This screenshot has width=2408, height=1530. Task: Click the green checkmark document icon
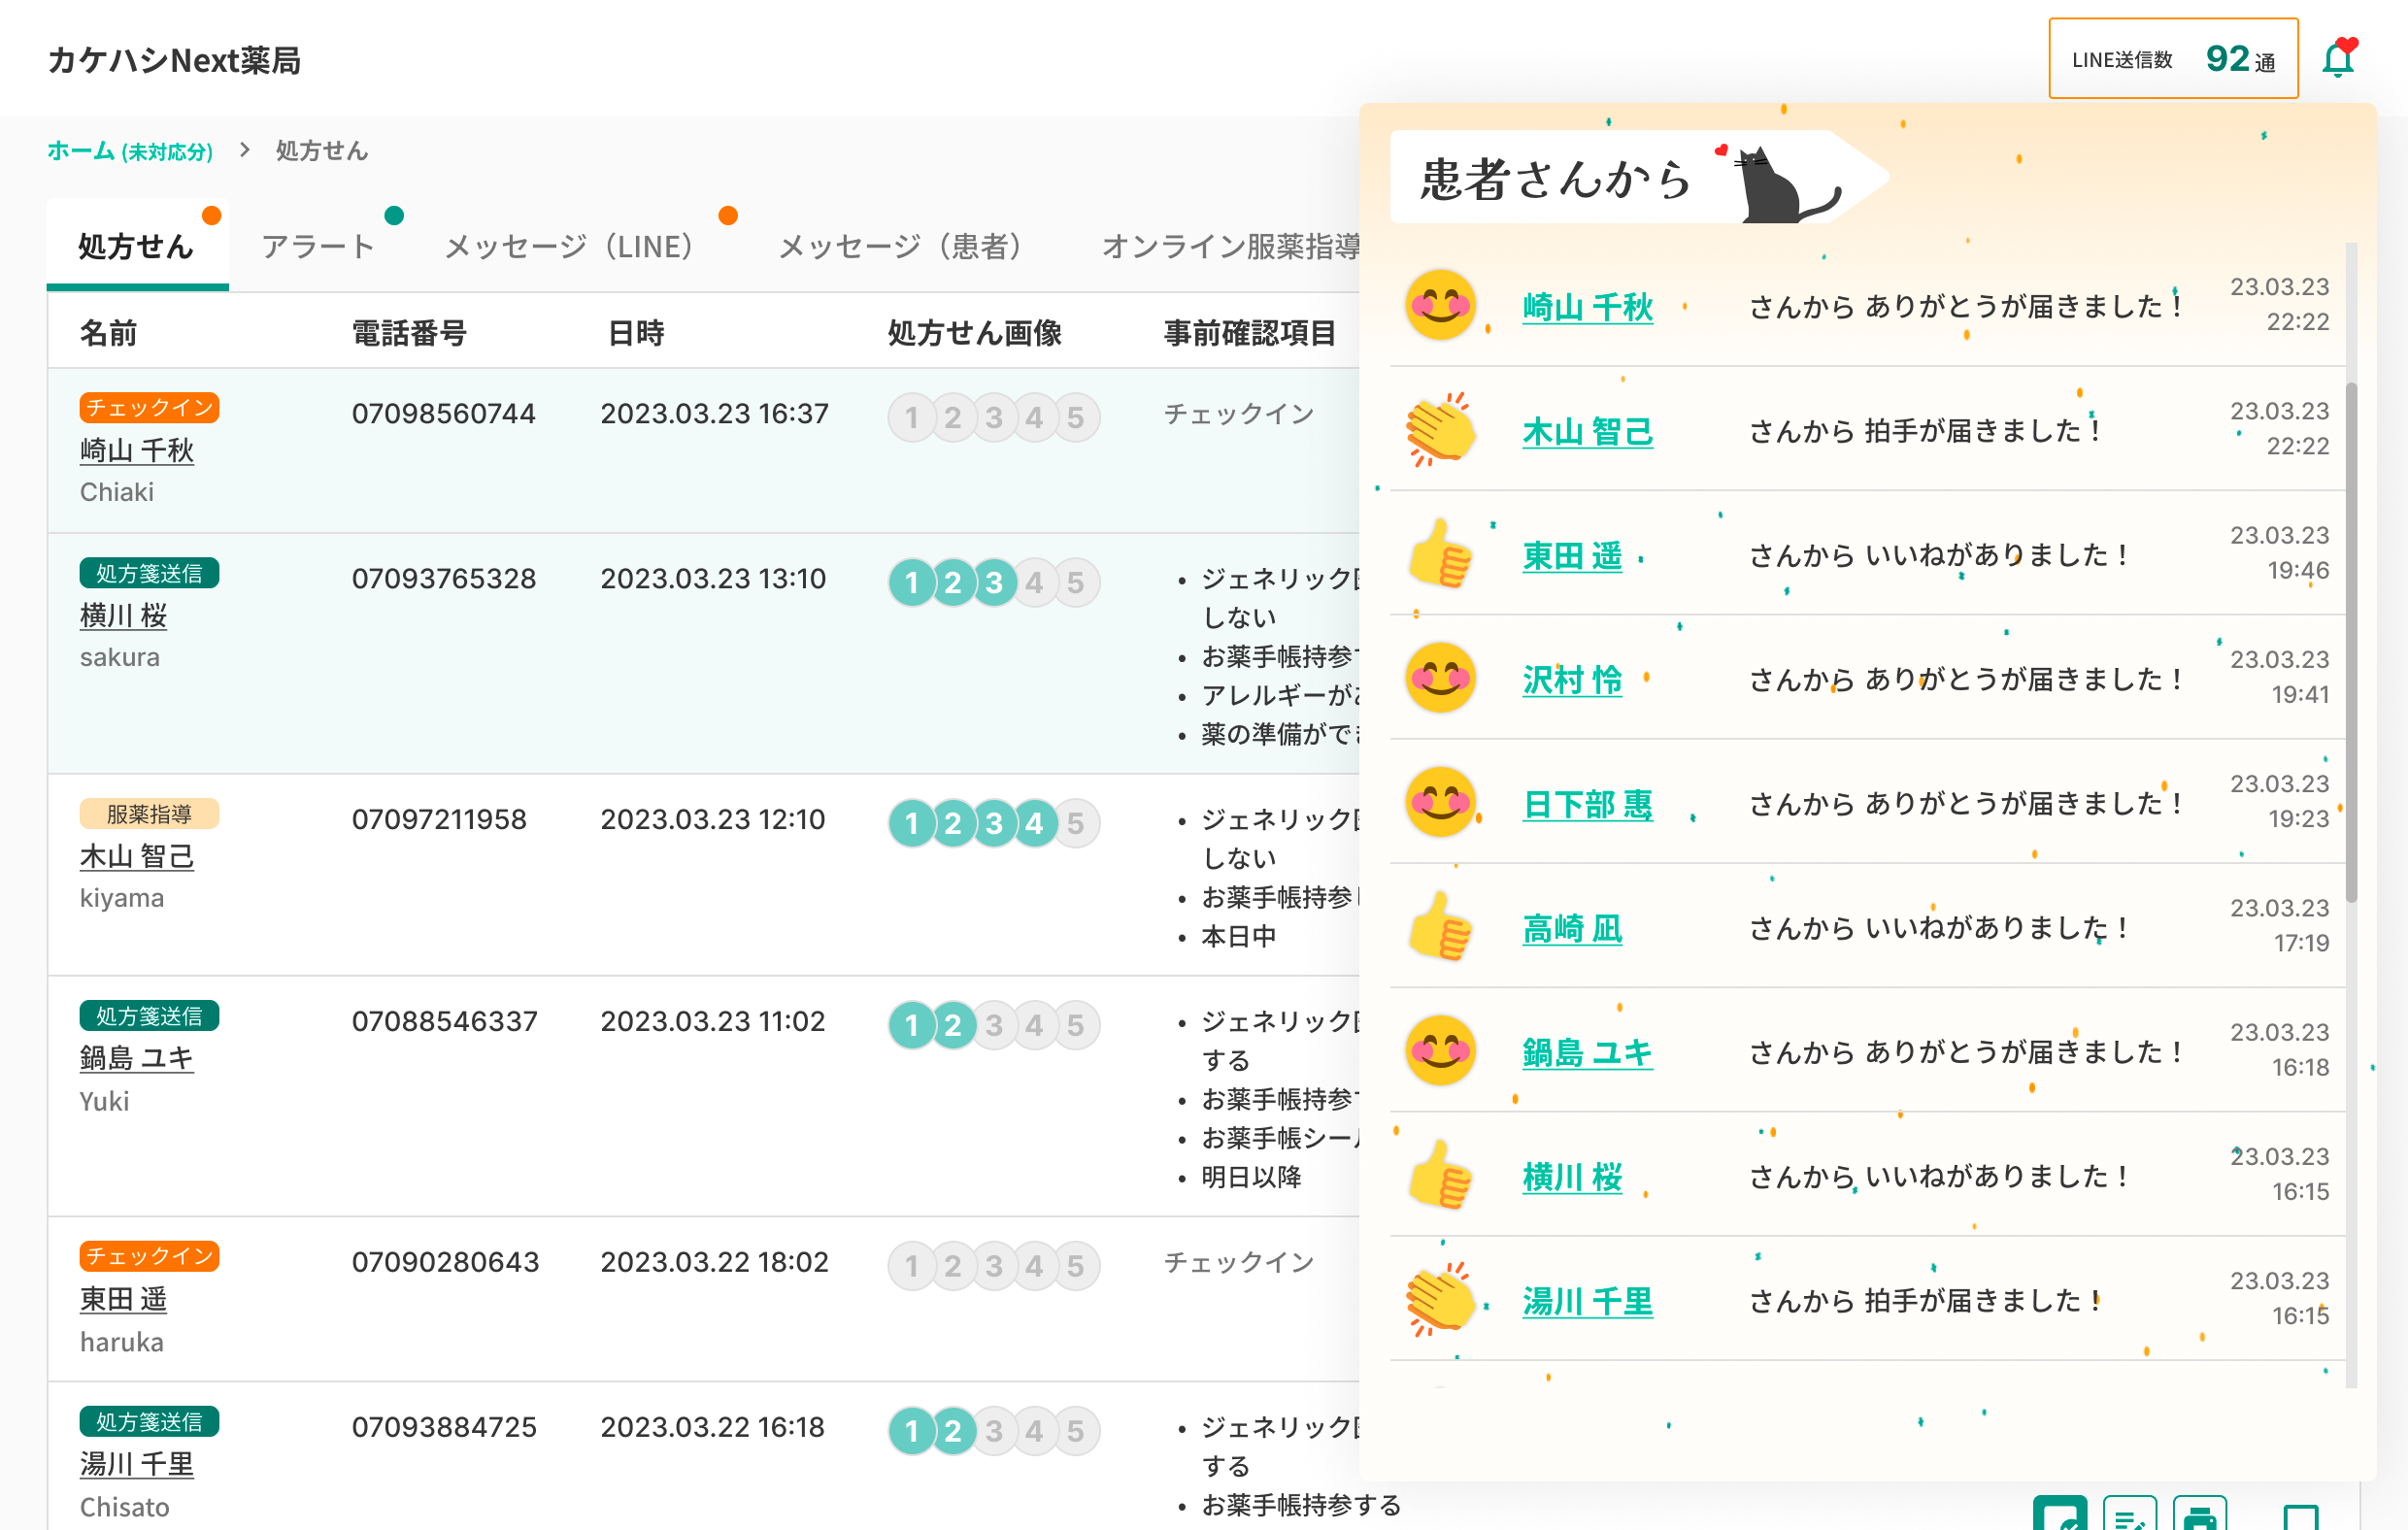(x=2059, y=1516)
